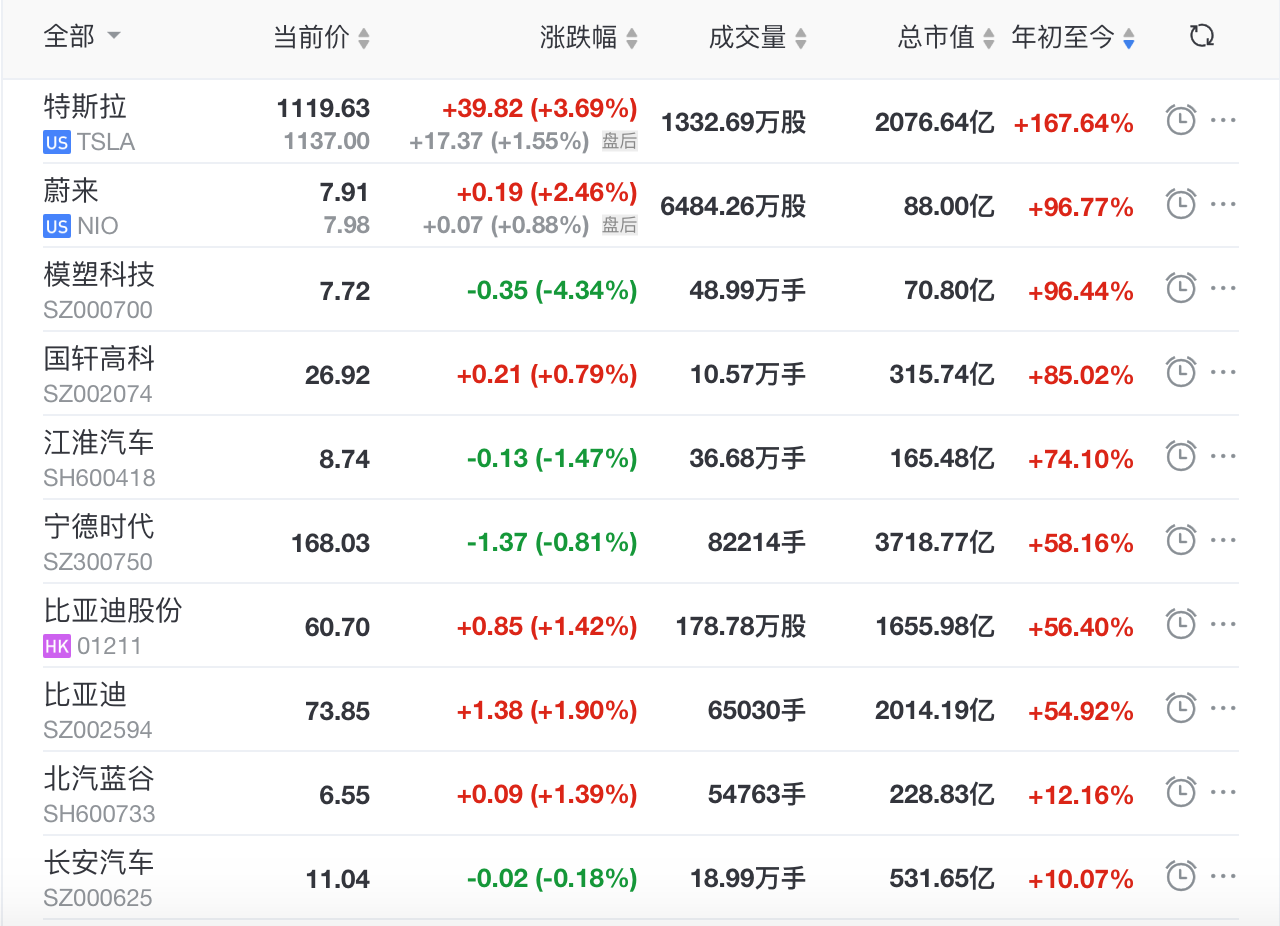1280x926 pixels.
Task: Click the refresh icon in the header
Action: (1201, 37)
